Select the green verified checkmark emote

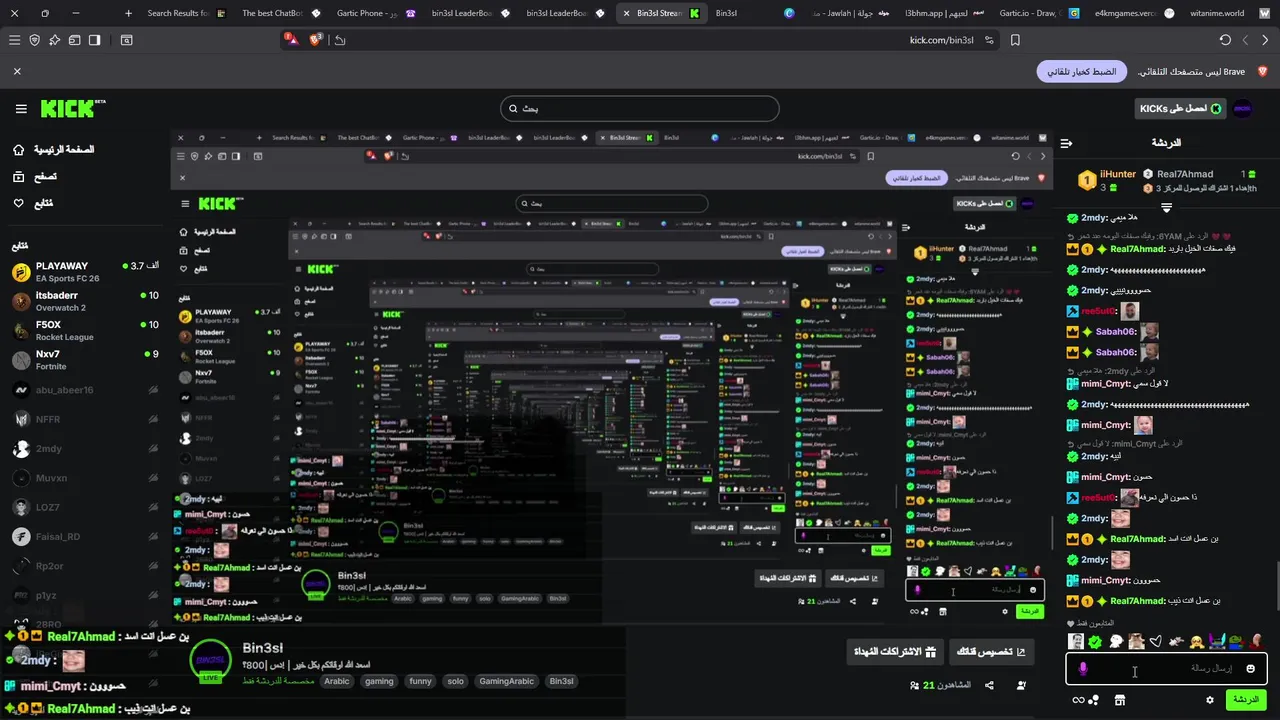point(1095,641)
